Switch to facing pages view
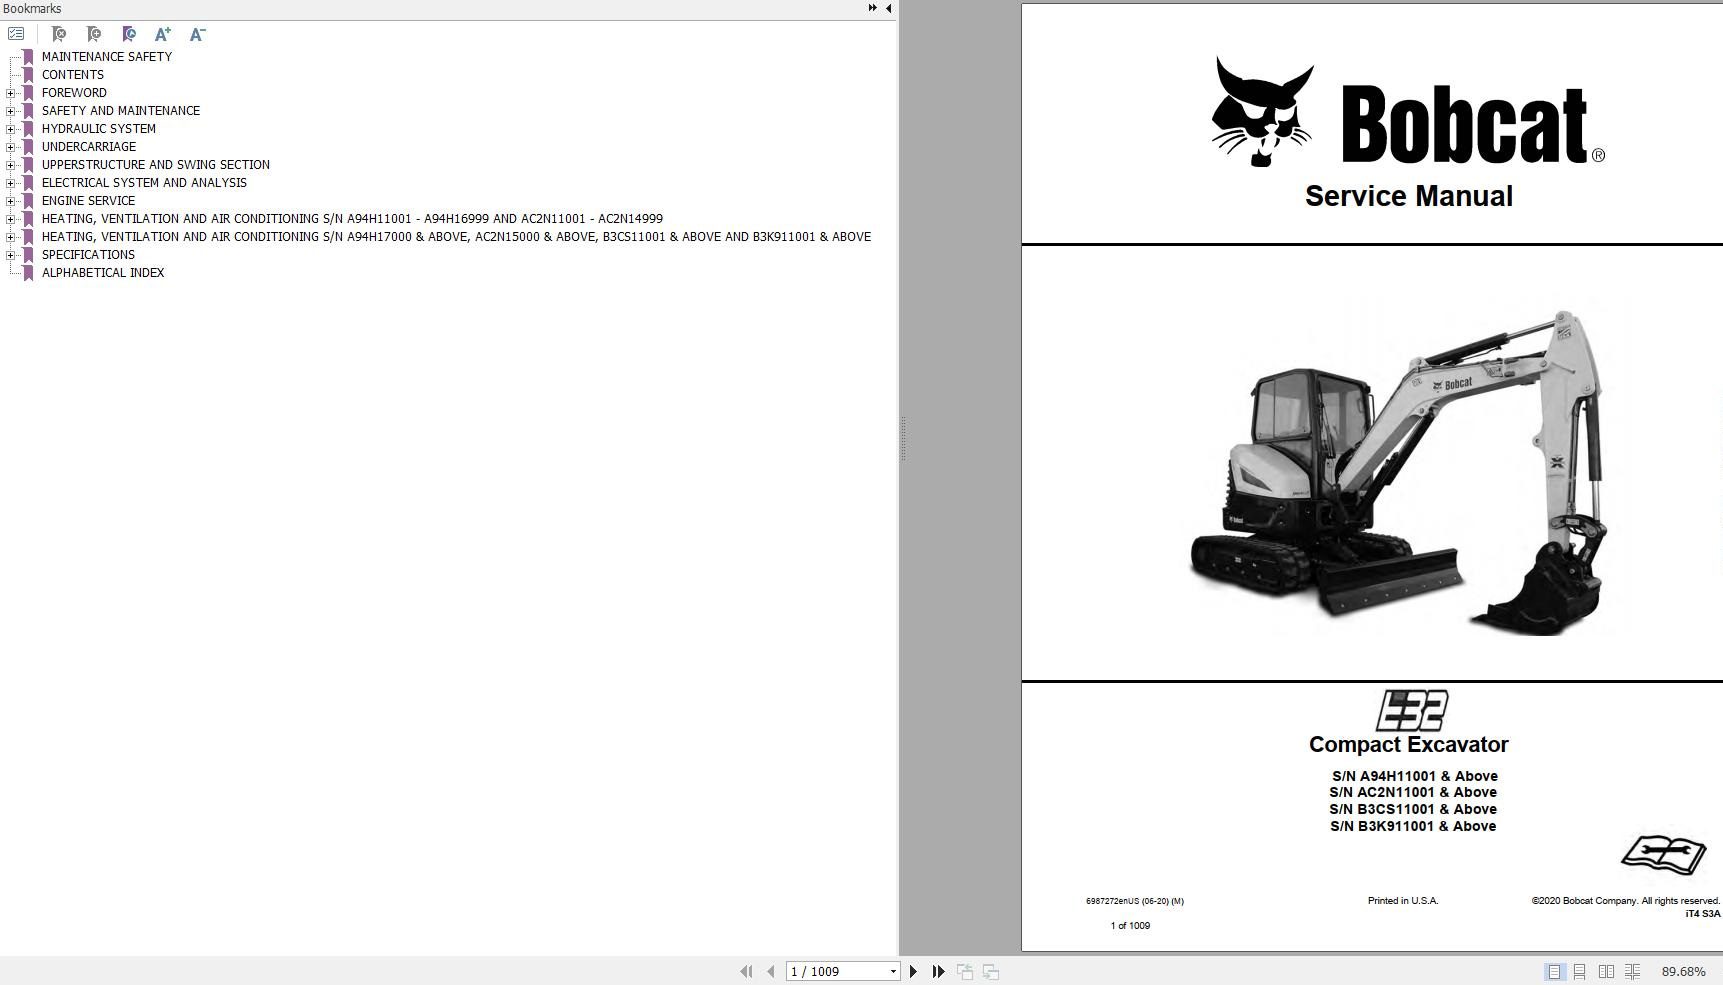This screenshot has height=985, width=1723. coord(1606,971)
